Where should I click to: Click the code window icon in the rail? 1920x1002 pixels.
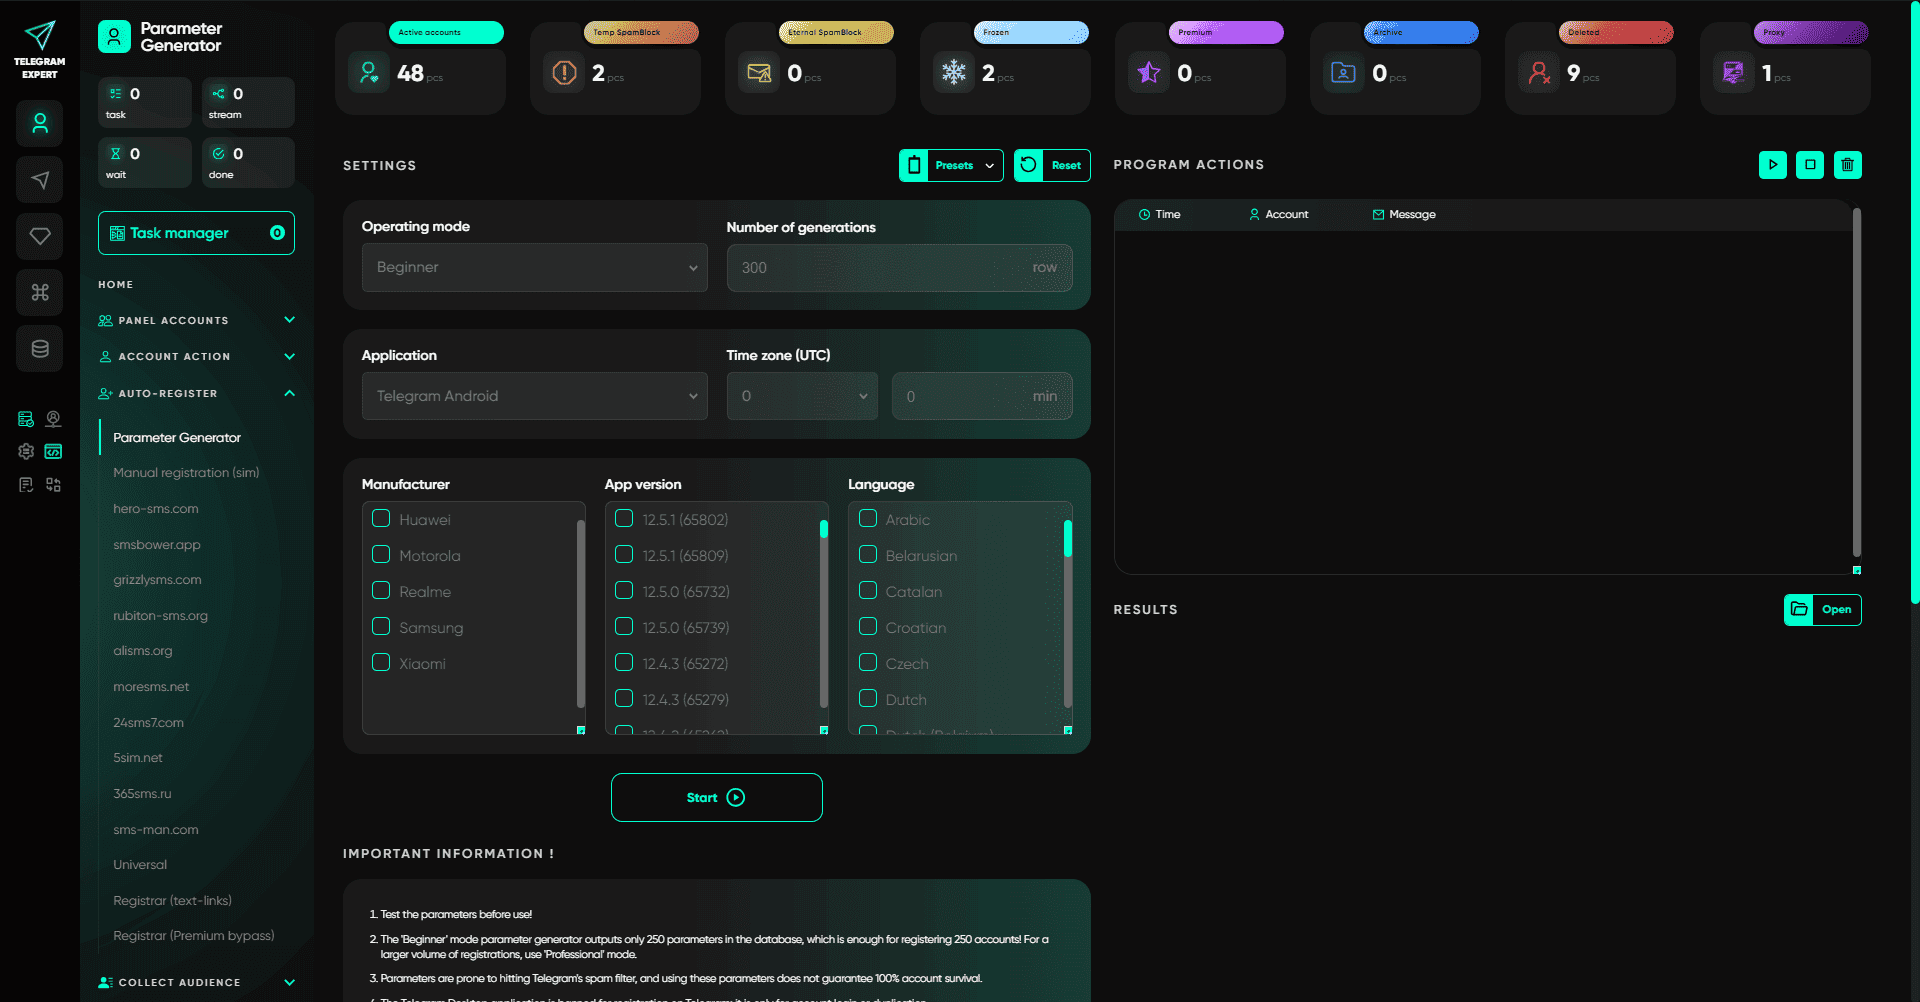click(54, 452)
